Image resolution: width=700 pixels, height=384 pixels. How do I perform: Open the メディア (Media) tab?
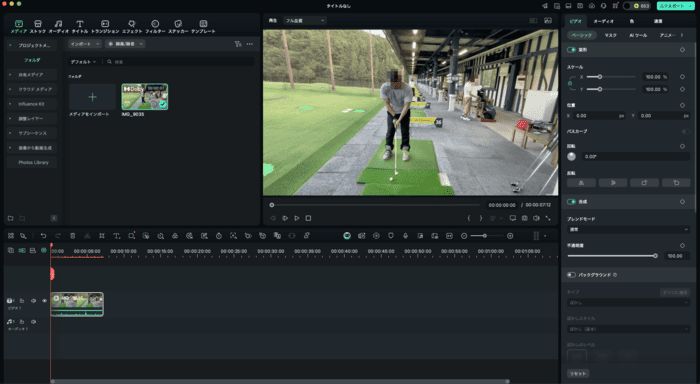tap(18, 26)
